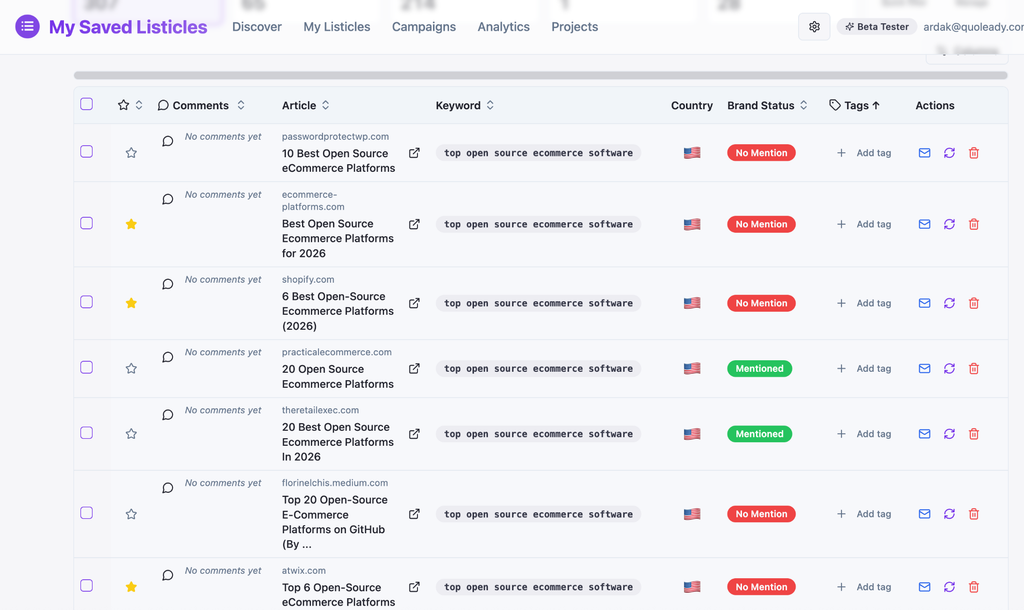Viewport: 1024px width, 610px height.
Task: Click Add tag in theretailexec.com row
Action: (863, 434)
